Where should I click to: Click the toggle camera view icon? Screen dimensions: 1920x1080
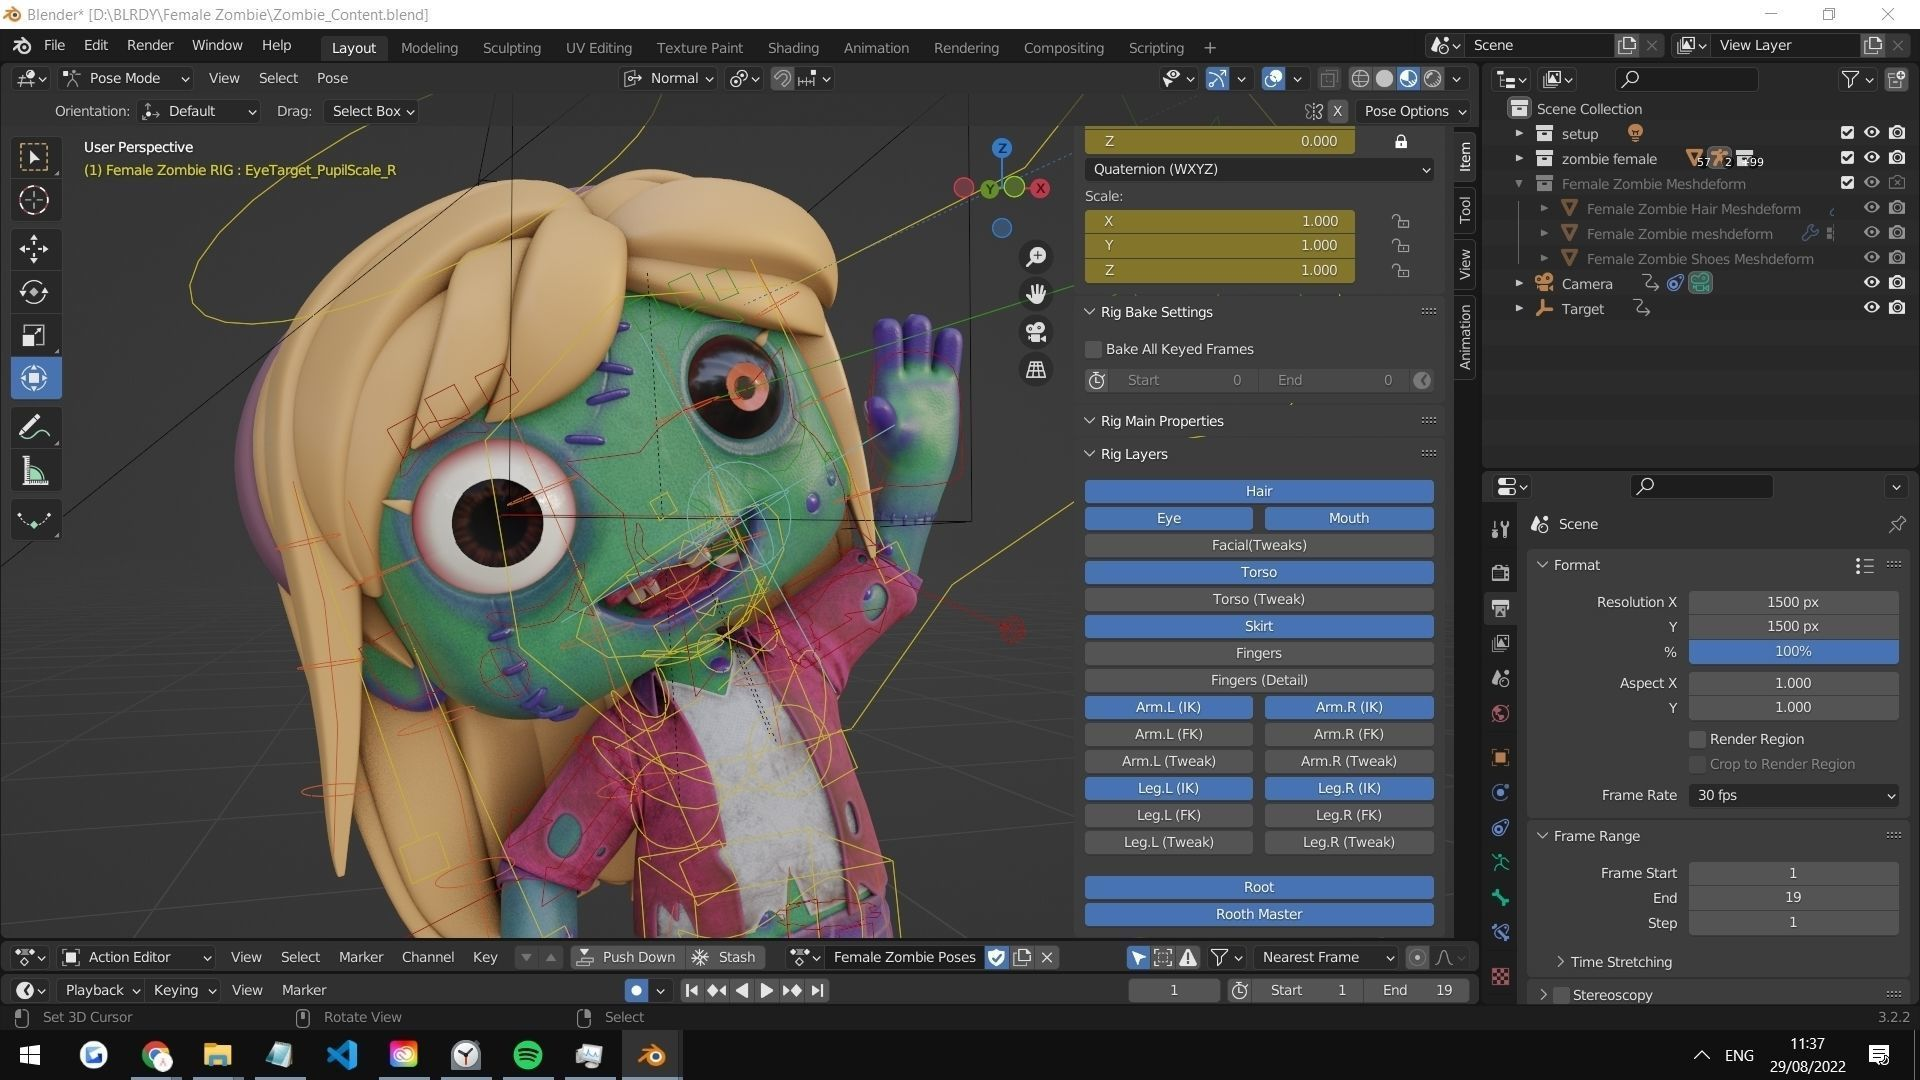pos(1036,332)
